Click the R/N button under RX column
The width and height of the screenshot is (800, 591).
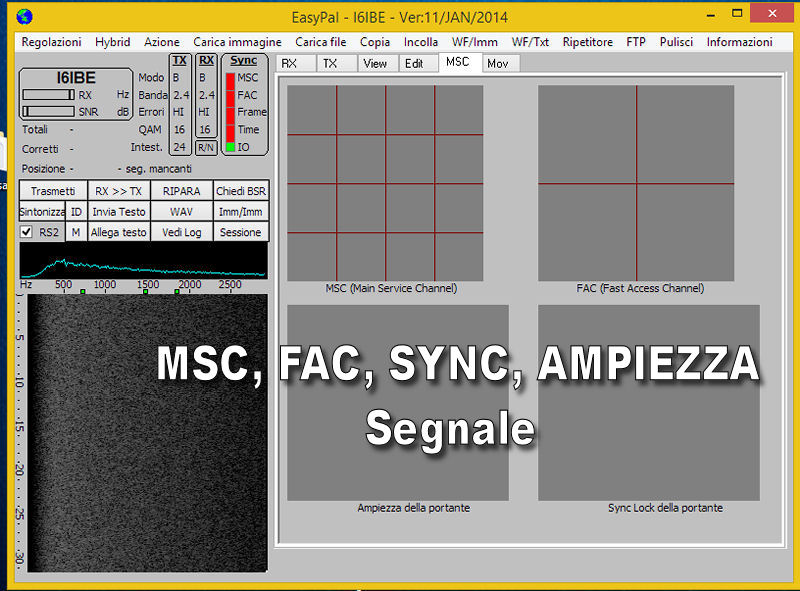(x=206, y=147)
